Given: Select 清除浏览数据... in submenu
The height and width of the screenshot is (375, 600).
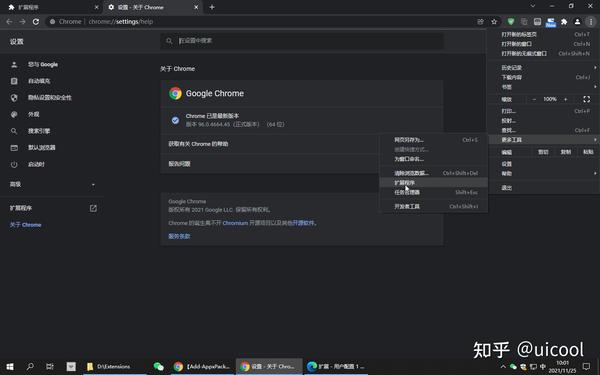Looking at the screenshot, I should [434, 173].
